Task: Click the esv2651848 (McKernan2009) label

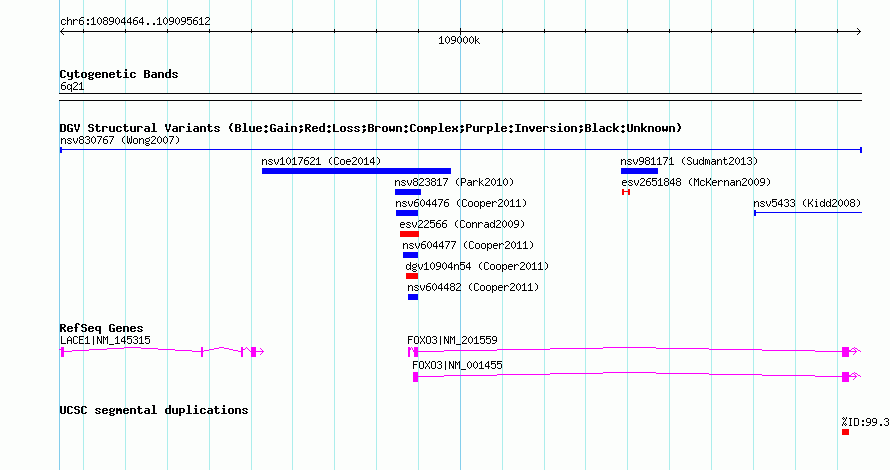Action: click(x=696, y=182)
